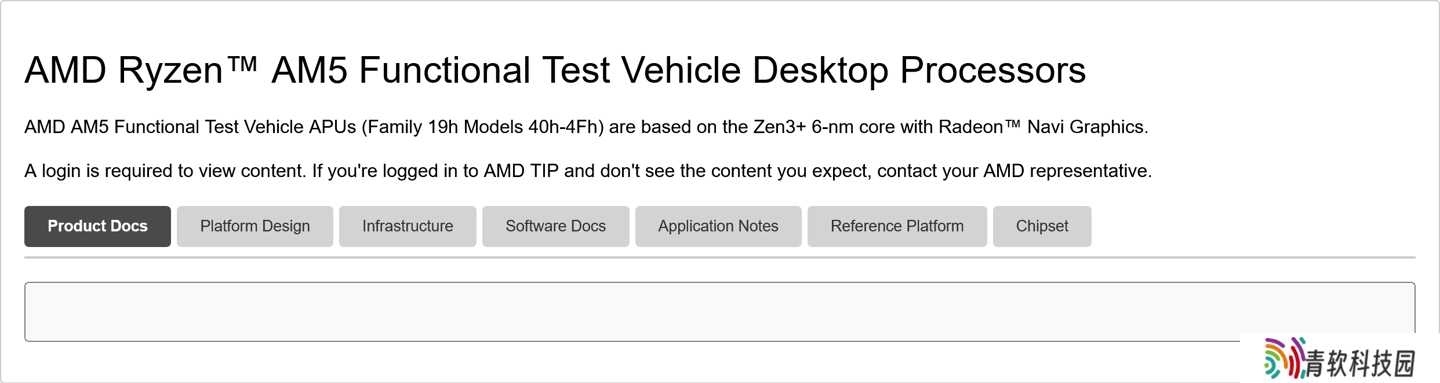Open the Infrastructure tab
Screen dimensions: 1440x383
[407, 226]
